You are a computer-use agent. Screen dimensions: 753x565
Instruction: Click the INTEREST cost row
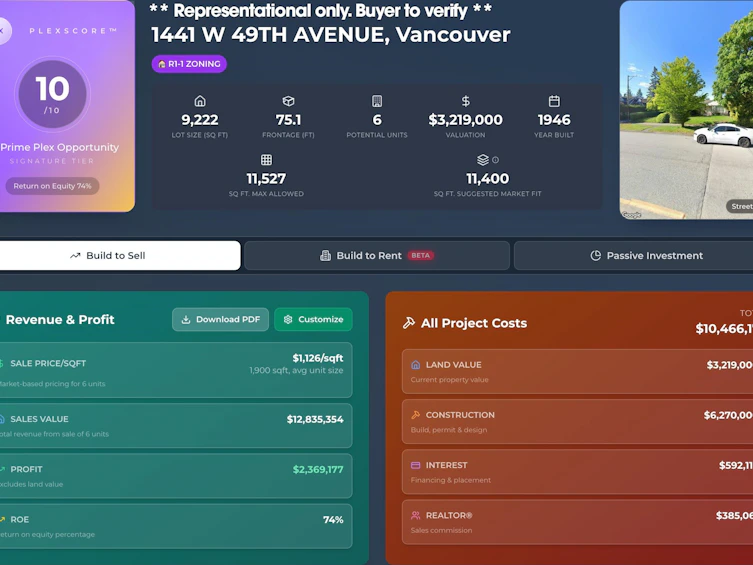[577, 472]
